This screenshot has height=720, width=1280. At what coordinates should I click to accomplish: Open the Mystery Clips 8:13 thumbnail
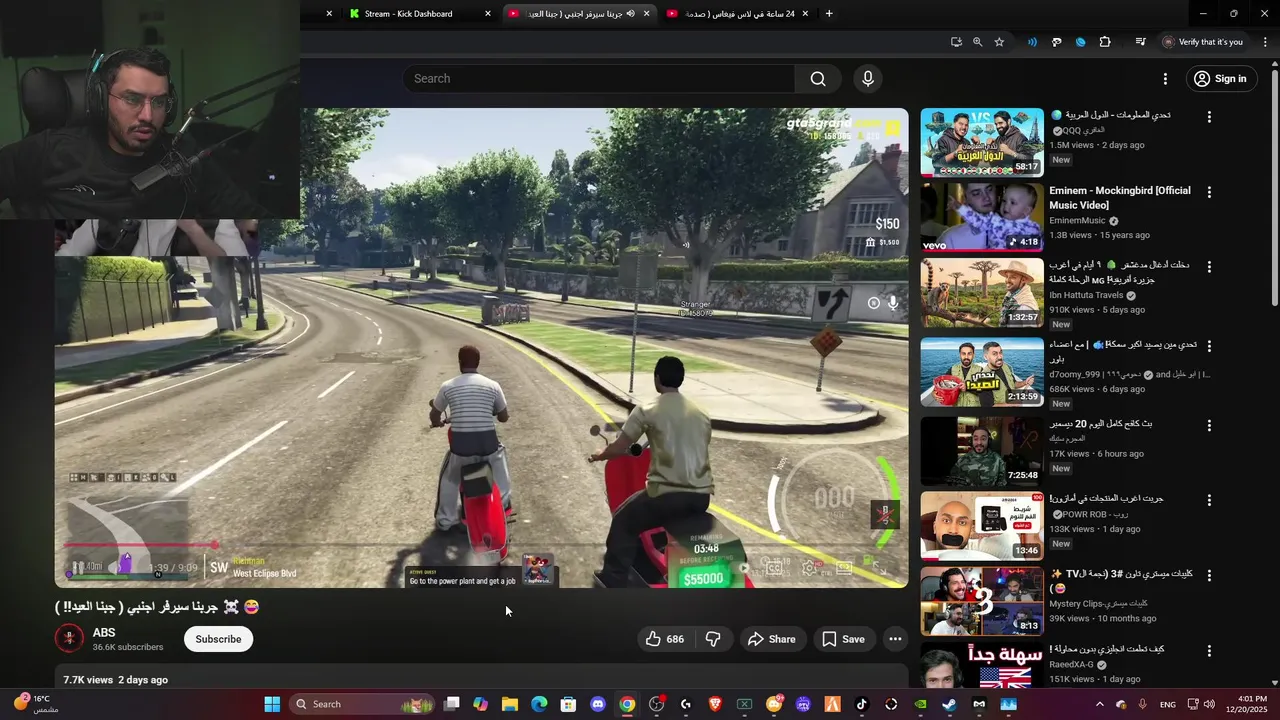[982, 602]
